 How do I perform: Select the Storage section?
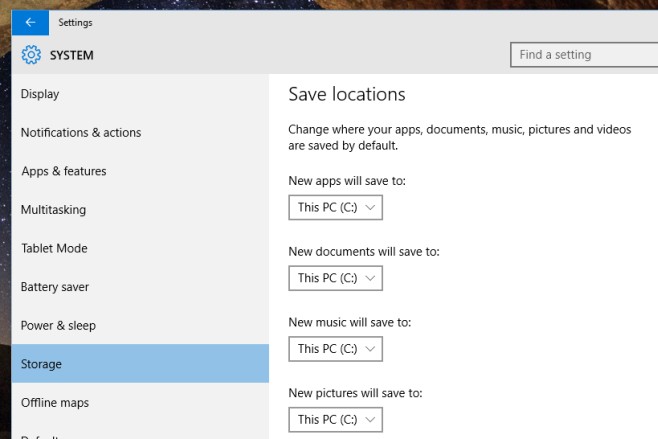[x=140, y=363]
